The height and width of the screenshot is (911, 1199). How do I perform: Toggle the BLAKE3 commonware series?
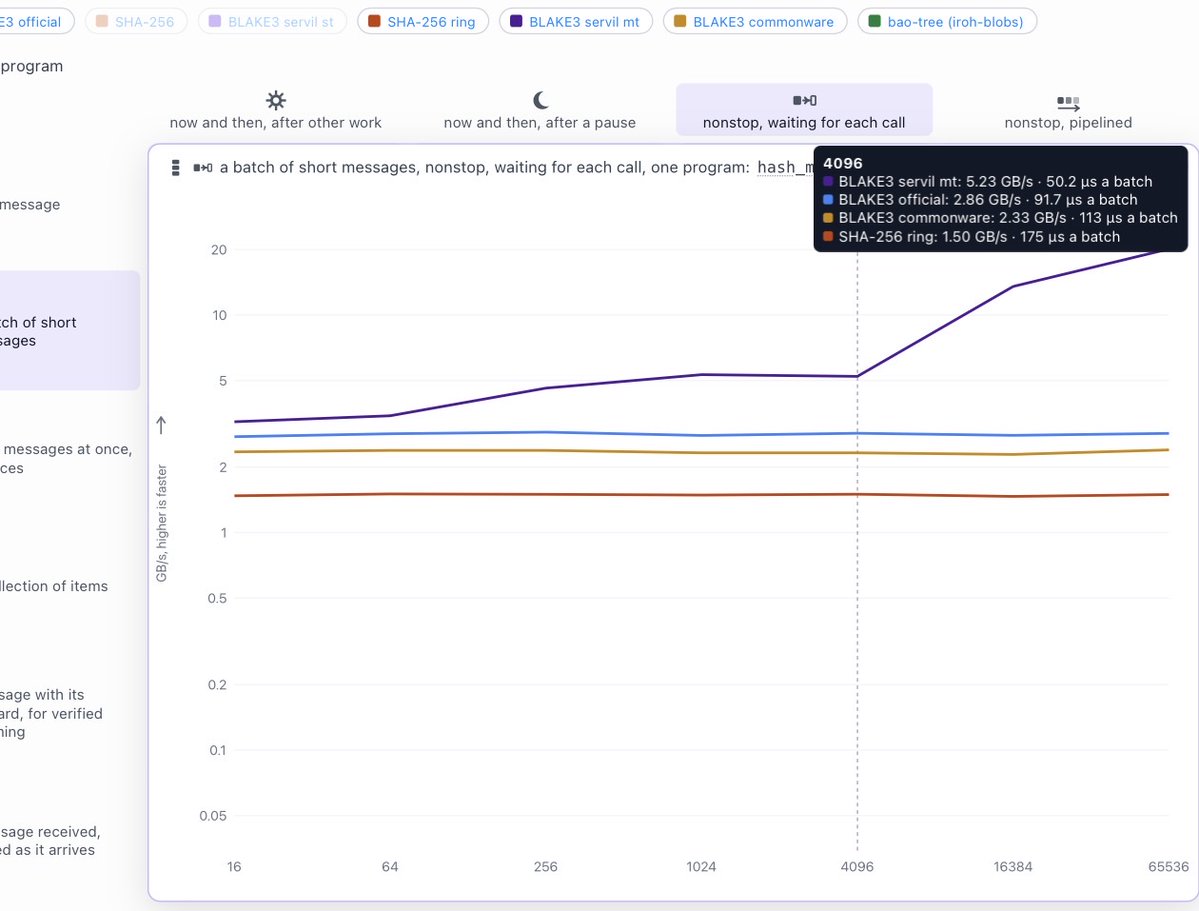(755, 21)
